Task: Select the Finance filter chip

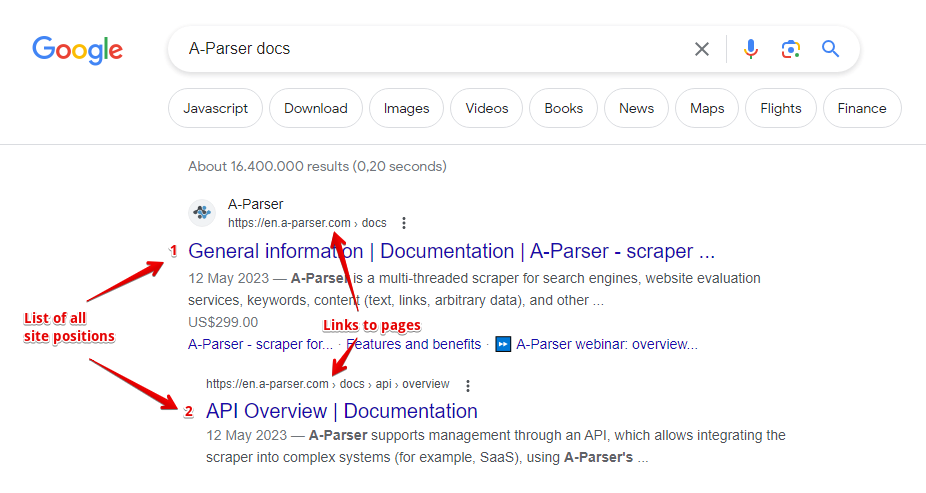Action: pos(861,109)
